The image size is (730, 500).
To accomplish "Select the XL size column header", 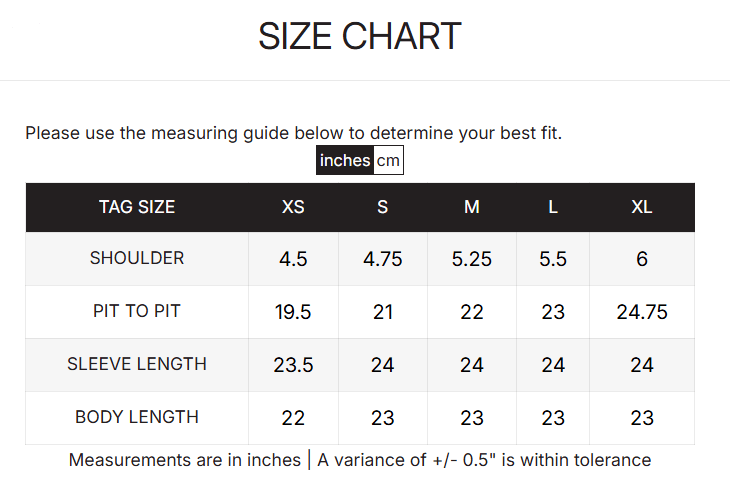I will (x=642, y=207).
